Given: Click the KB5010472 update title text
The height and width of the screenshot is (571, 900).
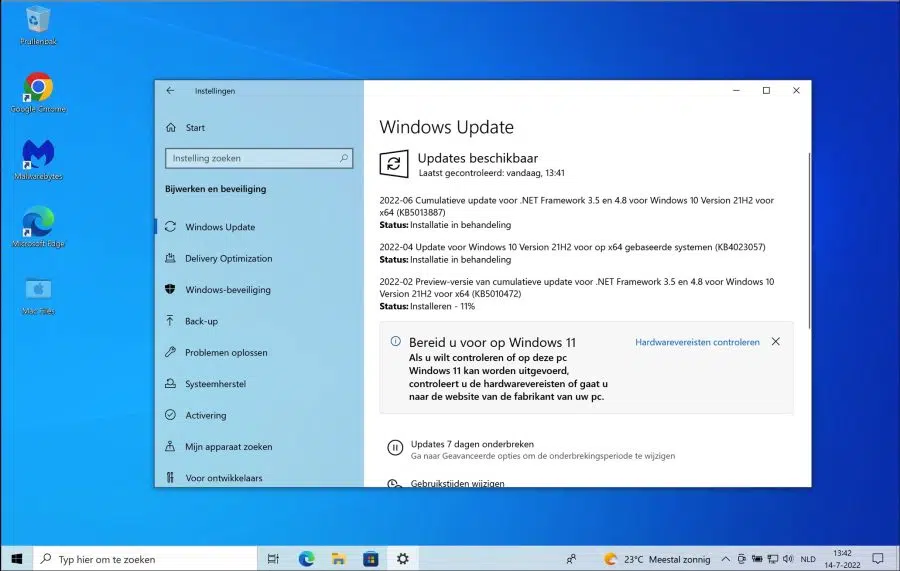Looking at the screenshot, I should [576, 288].
